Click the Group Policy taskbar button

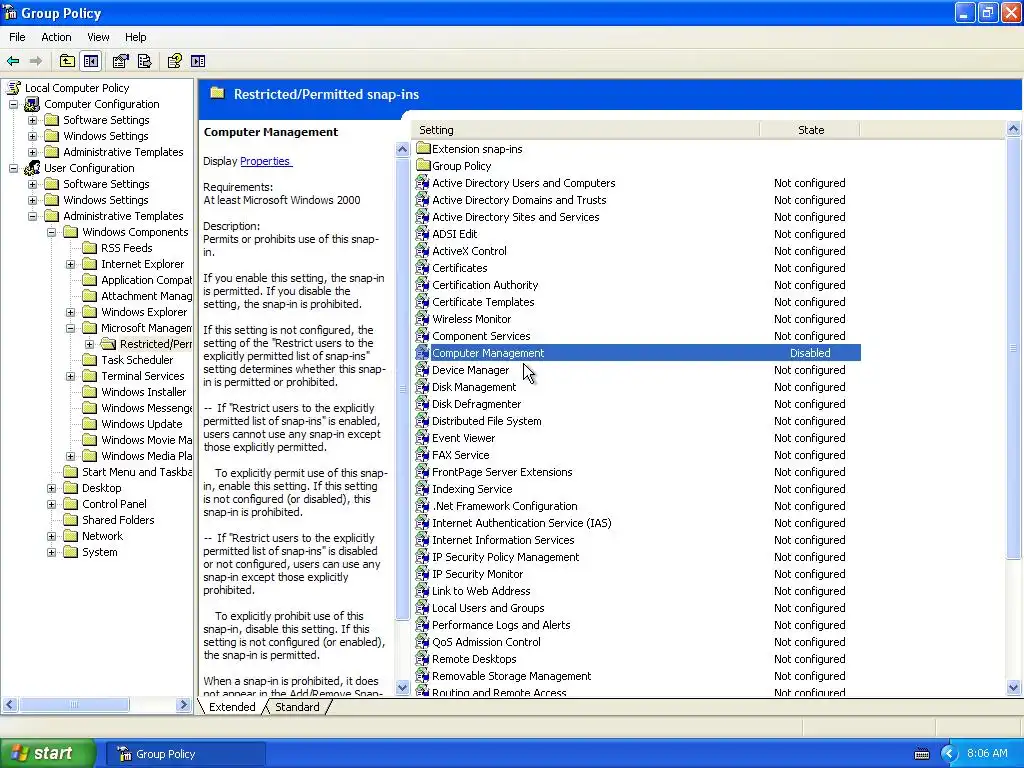pos(186,754)
